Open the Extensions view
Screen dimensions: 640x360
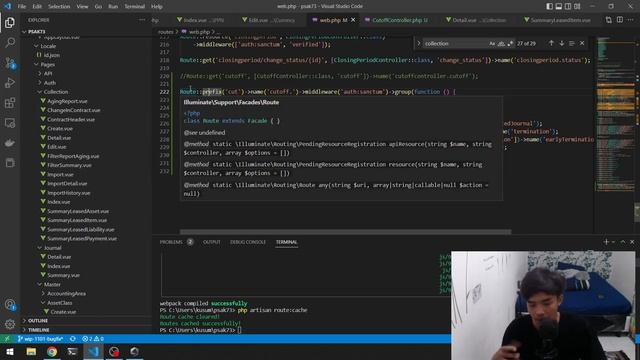pyautogui.click(x=10, y=103)
